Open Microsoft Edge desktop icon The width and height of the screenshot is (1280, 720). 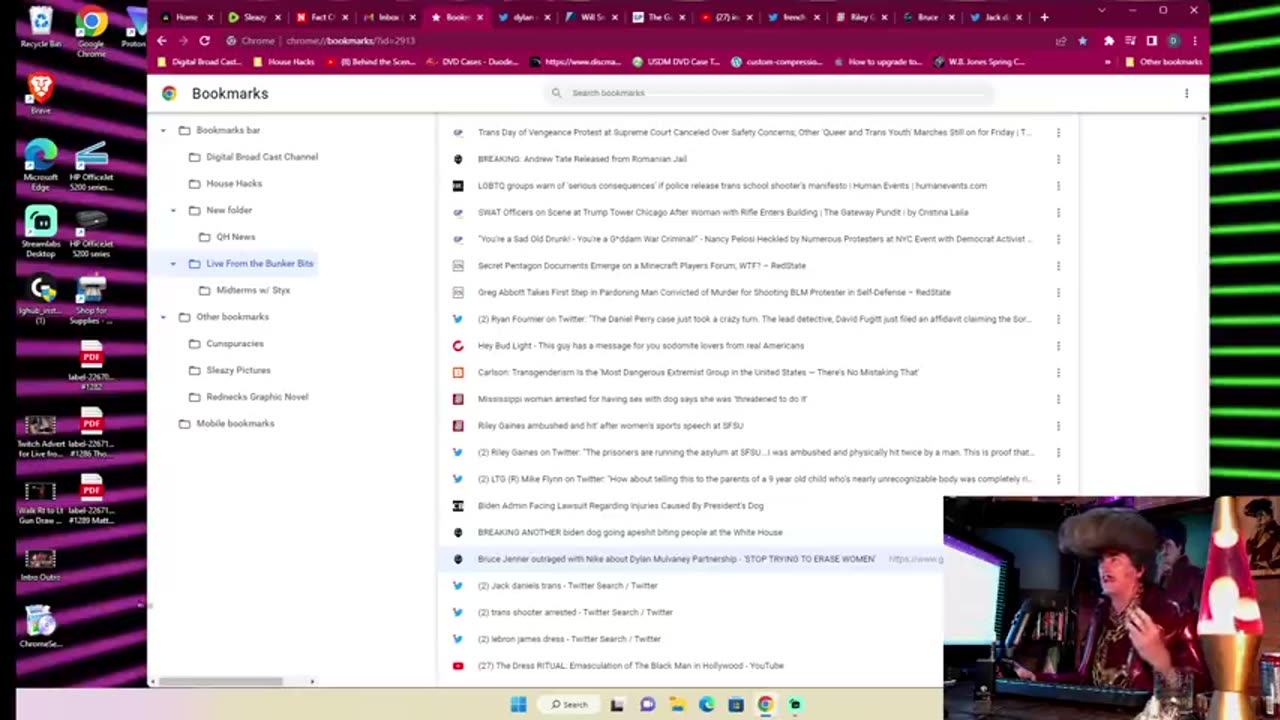coord(40,164)
